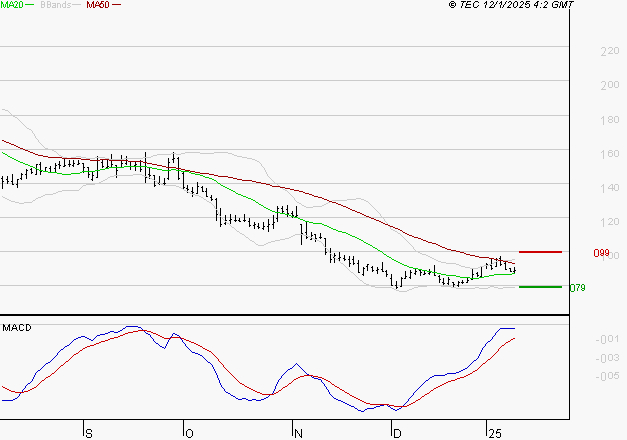Toggle the BBands legend entry

(x=57, y=5)
